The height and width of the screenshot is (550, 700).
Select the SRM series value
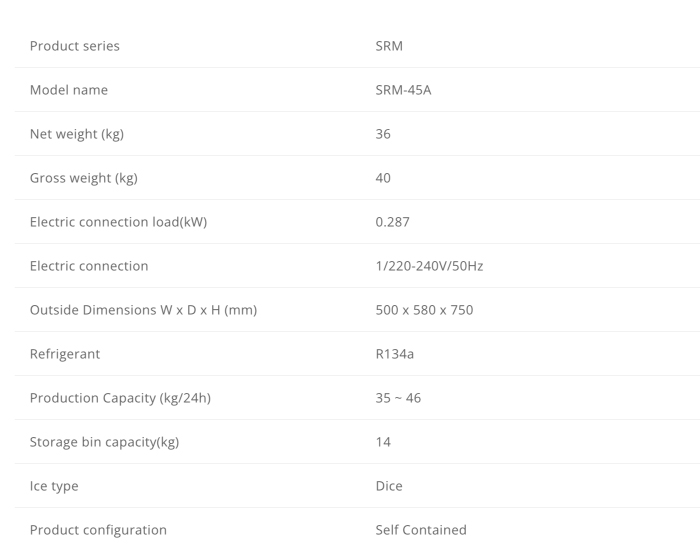tap(389, 46)
